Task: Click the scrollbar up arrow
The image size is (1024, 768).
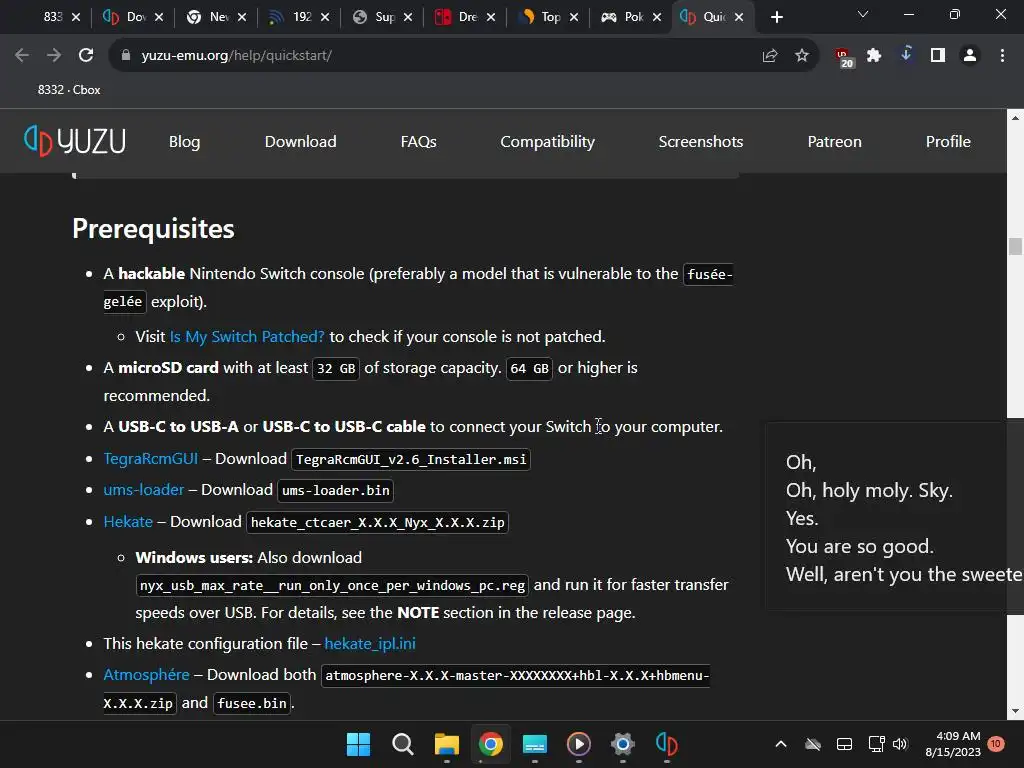Action: pos(1015,118)
